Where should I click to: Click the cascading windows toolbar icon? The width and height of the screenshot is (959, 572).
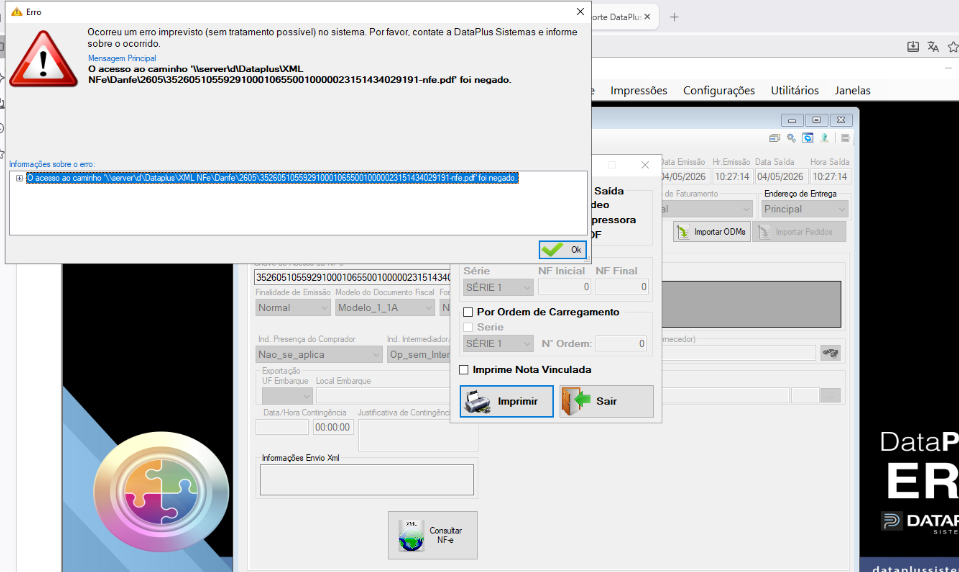click(x=774, y=138)
